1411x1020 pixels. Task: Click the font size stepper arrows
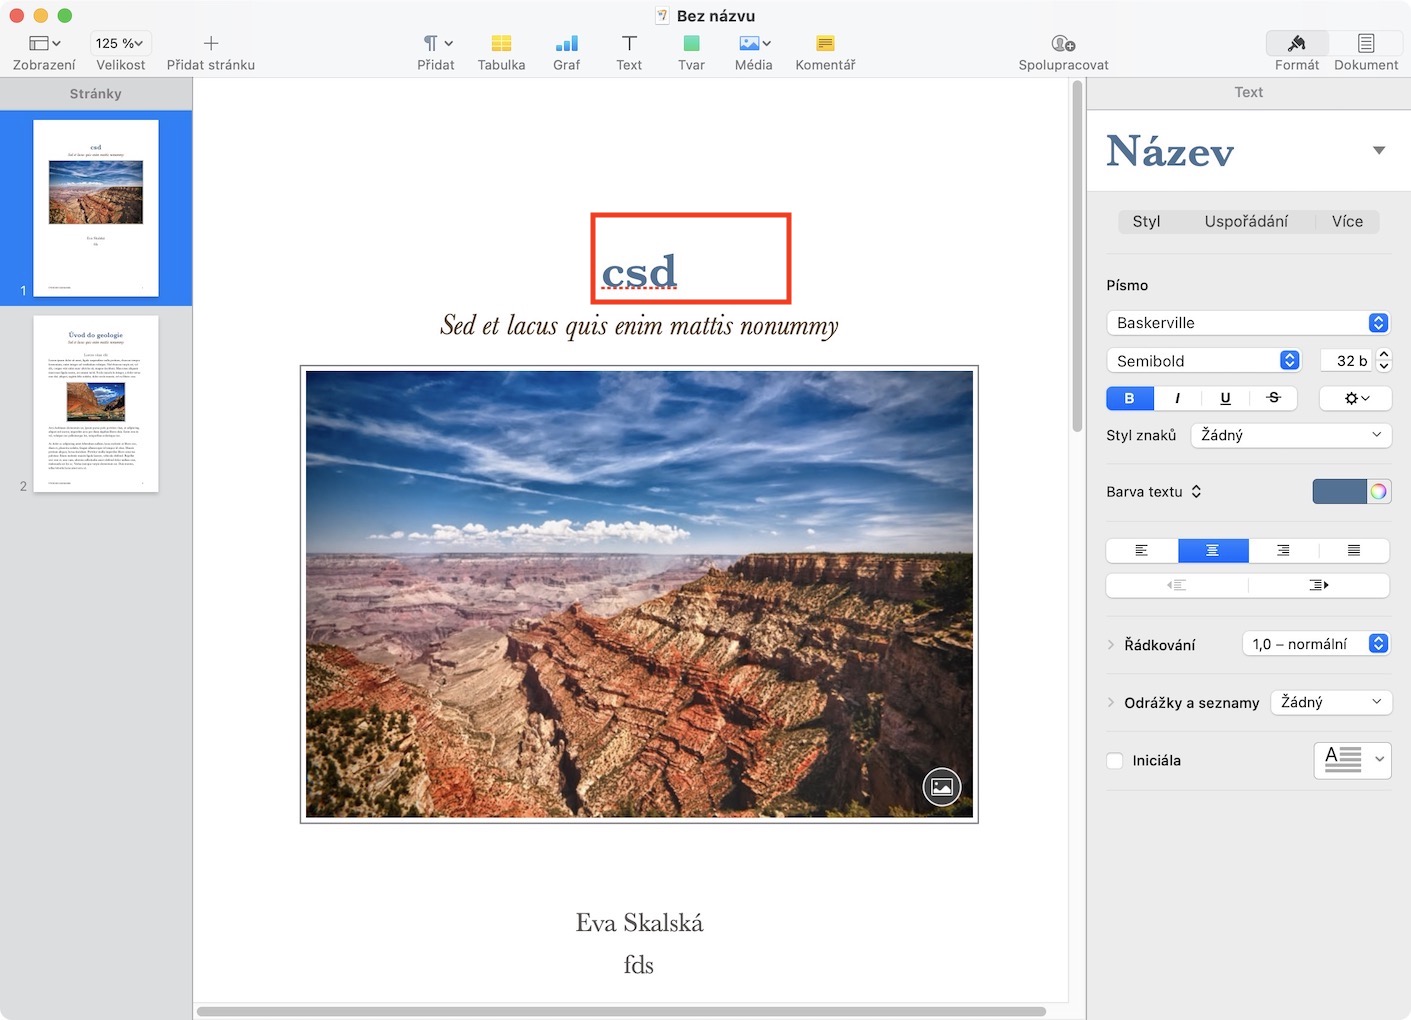1384,360
